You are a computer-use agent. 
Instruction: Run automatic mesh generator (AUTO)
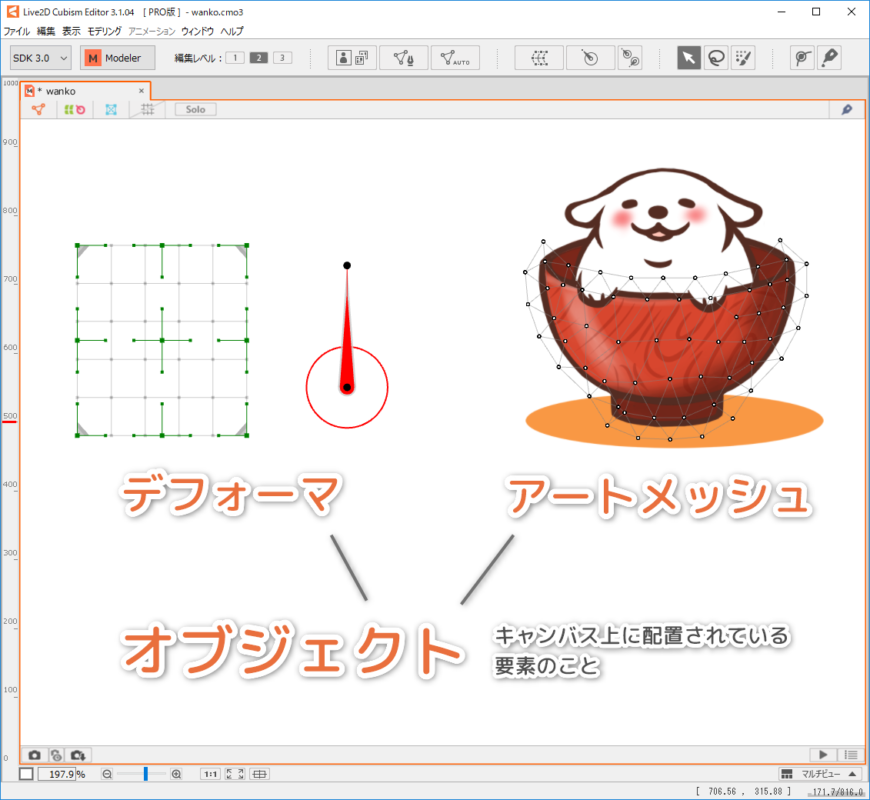pyautogui.click(x=455, y=58)
